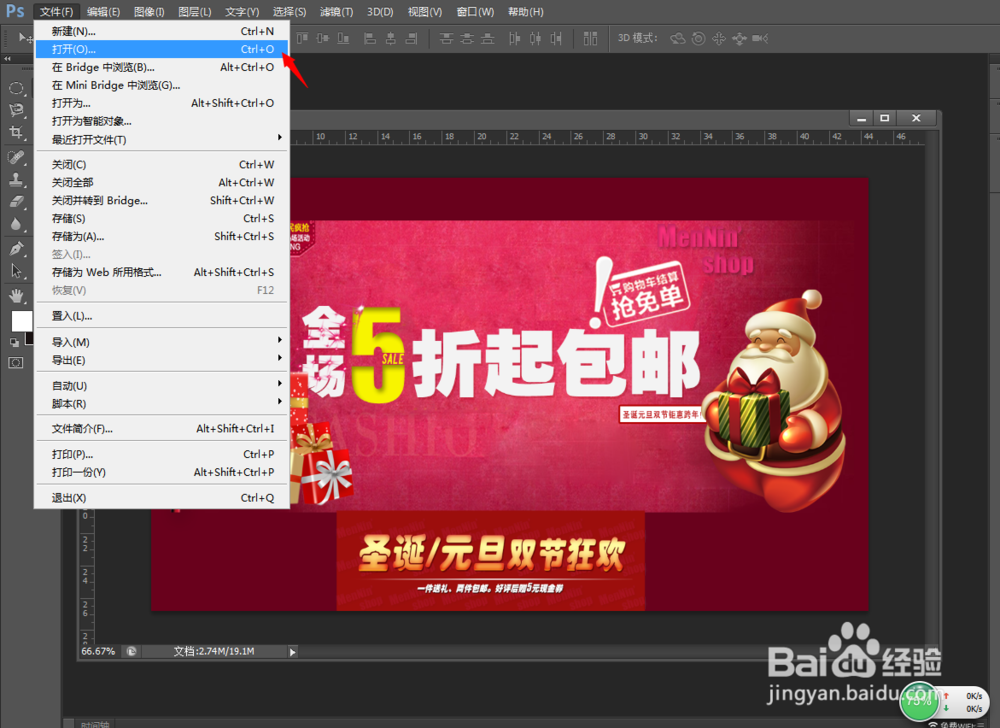This screenshot has height=728, width=1000.
Task: Open the 编辑(E) menu
Action: click(x=103, y=11)
